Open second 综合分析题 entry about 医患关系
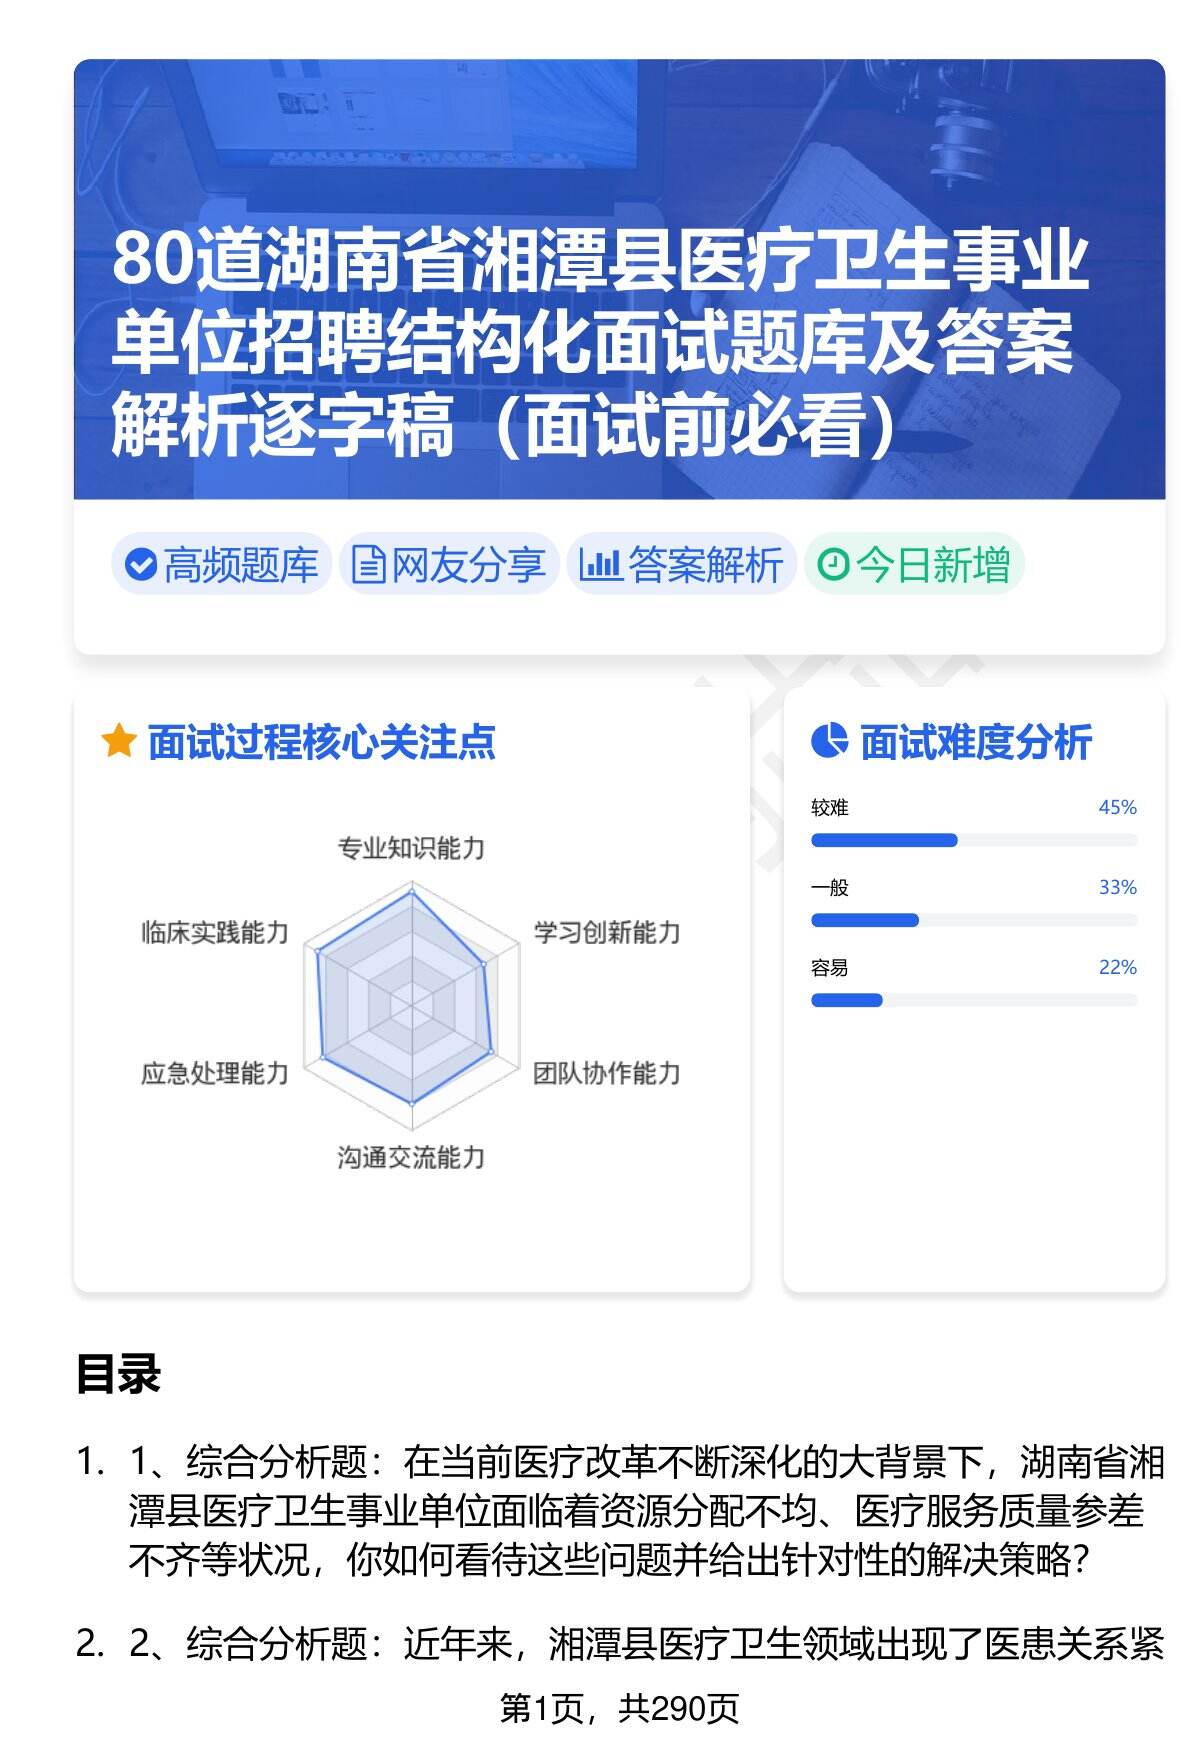The height and width of the screenshot is (1755, 1200). 645,1643
